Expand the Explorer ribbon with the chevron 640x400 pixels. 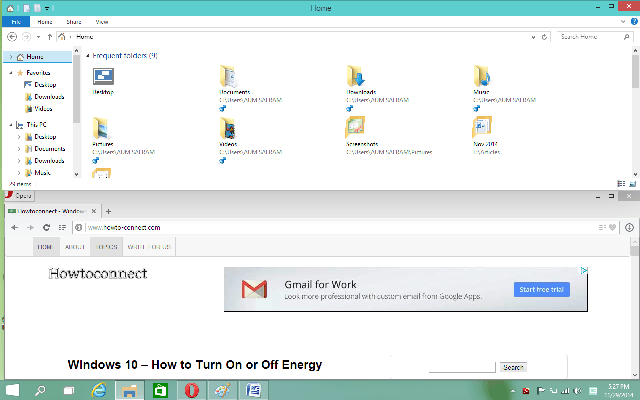(x=623, y=22)
